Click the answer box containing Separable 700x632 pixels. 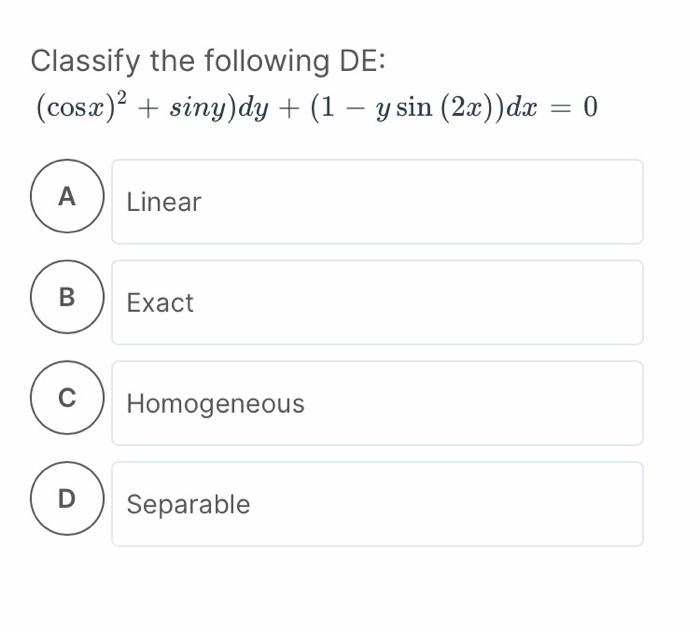click(377, 504)
